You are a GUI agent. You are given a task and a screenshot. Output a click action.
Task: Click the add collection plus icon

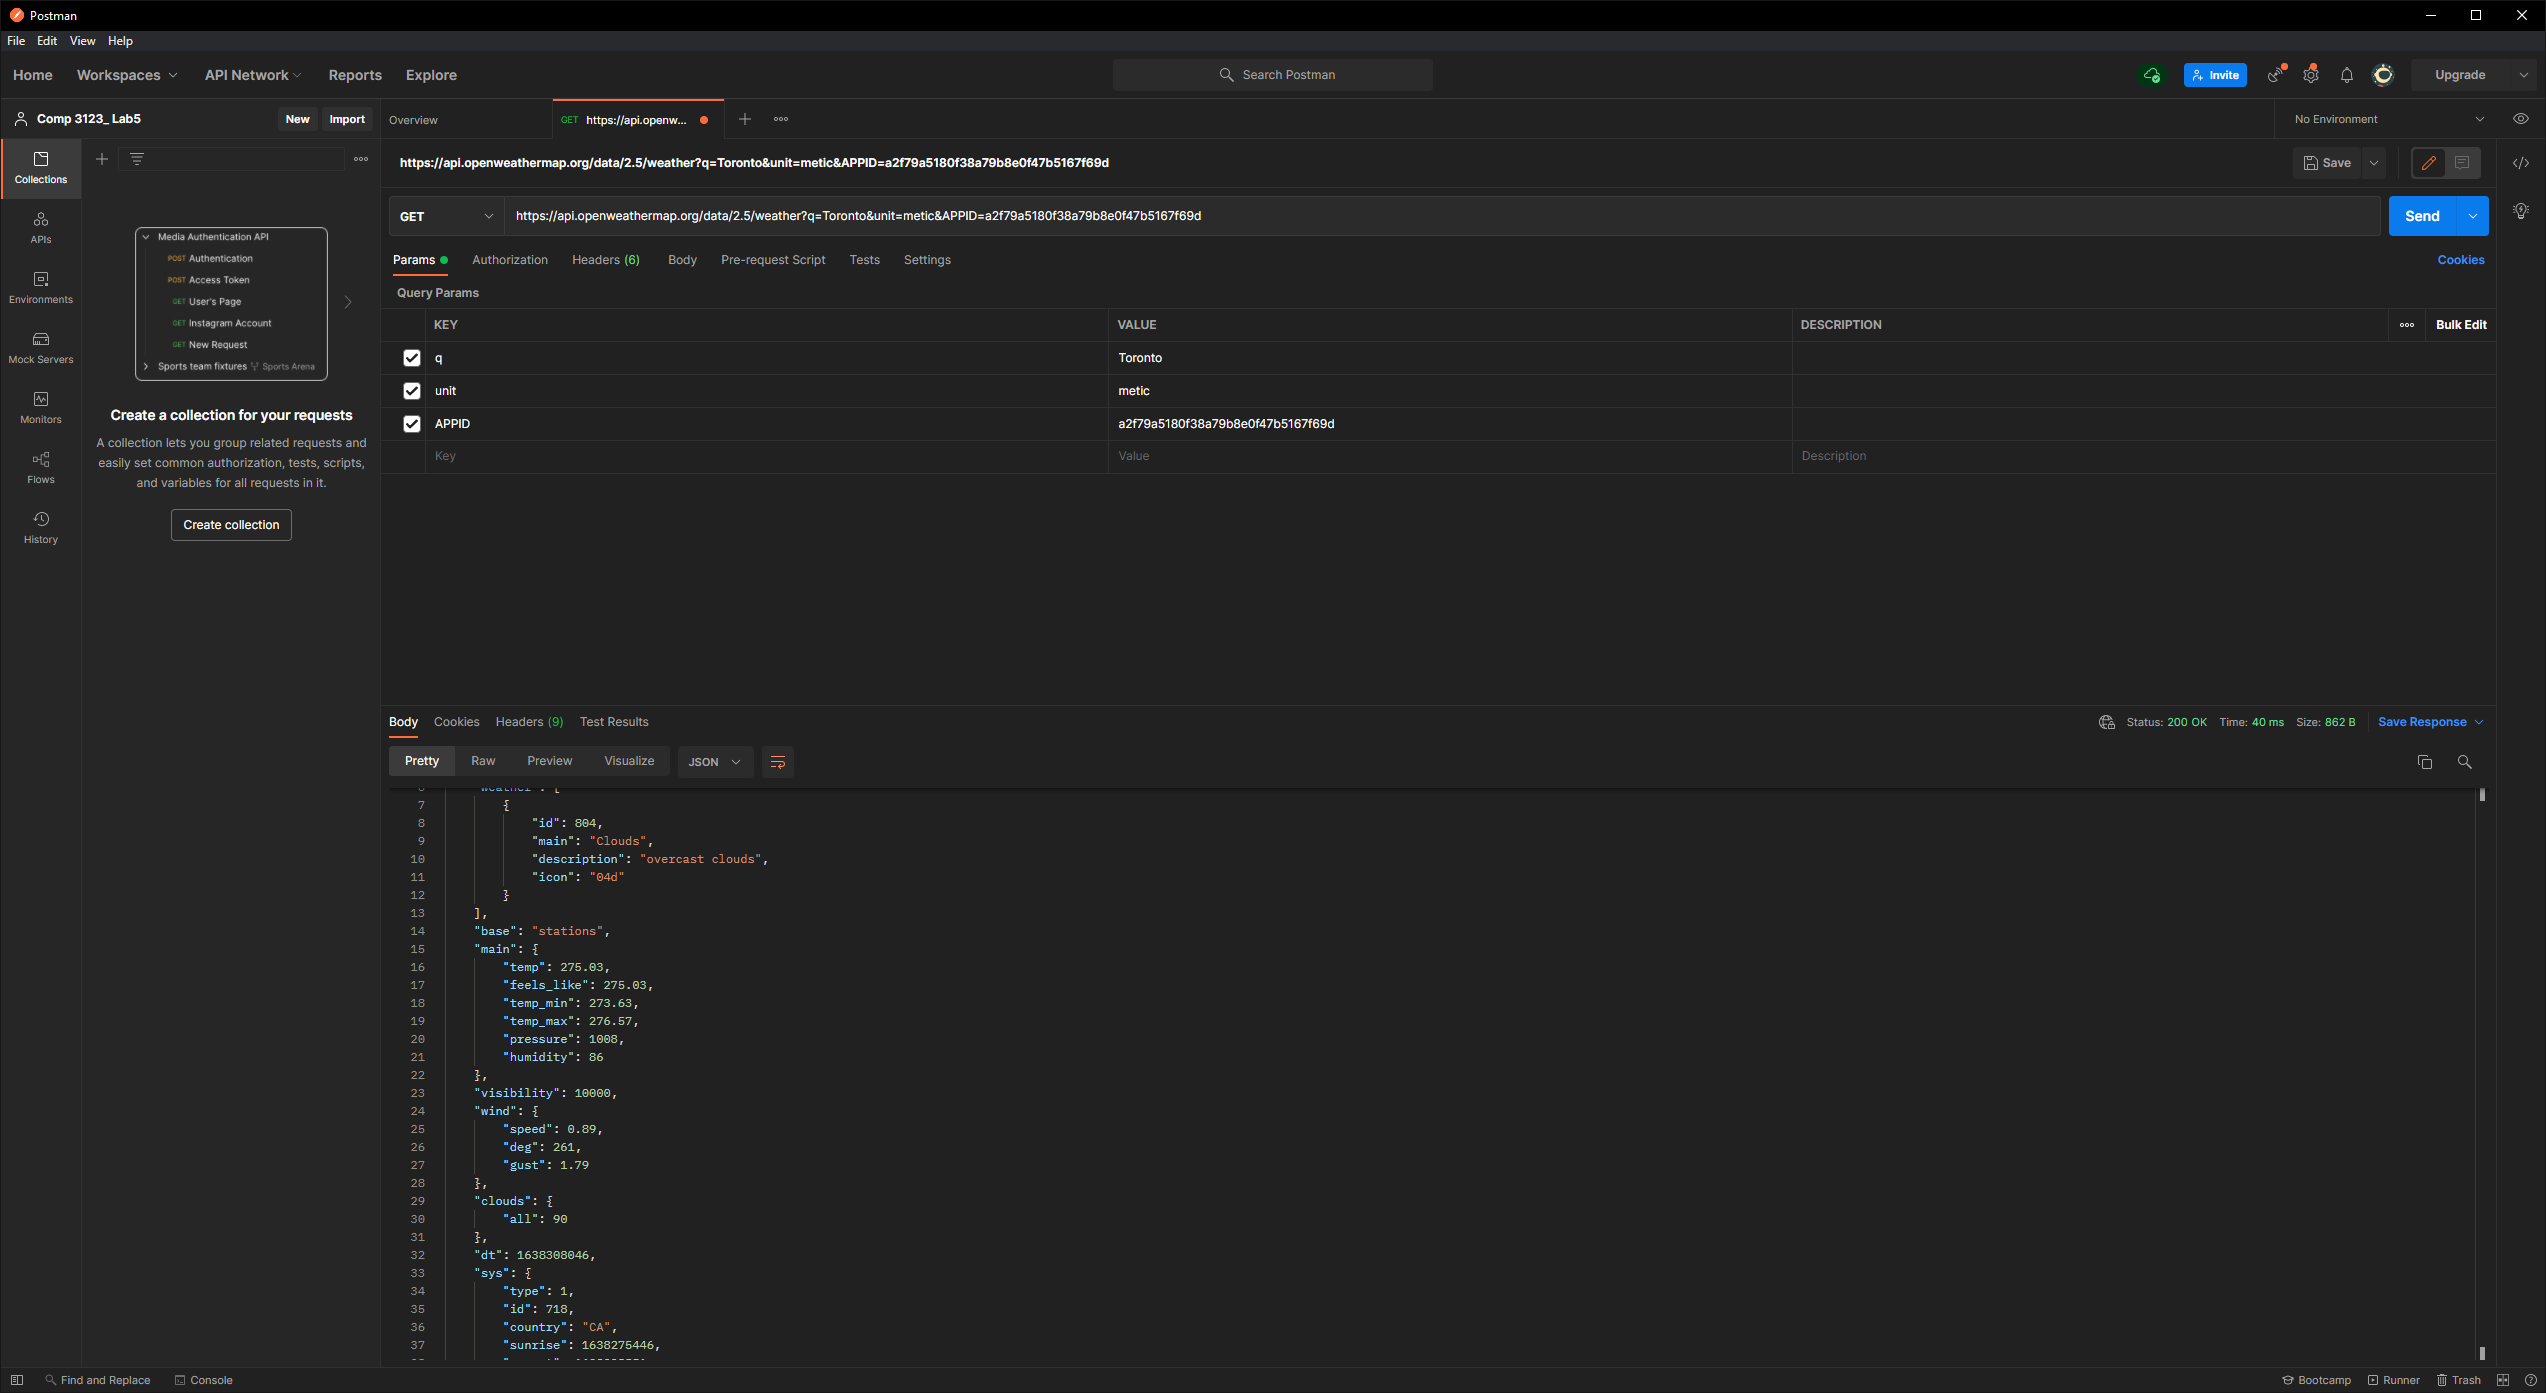[x=102, y=159]
